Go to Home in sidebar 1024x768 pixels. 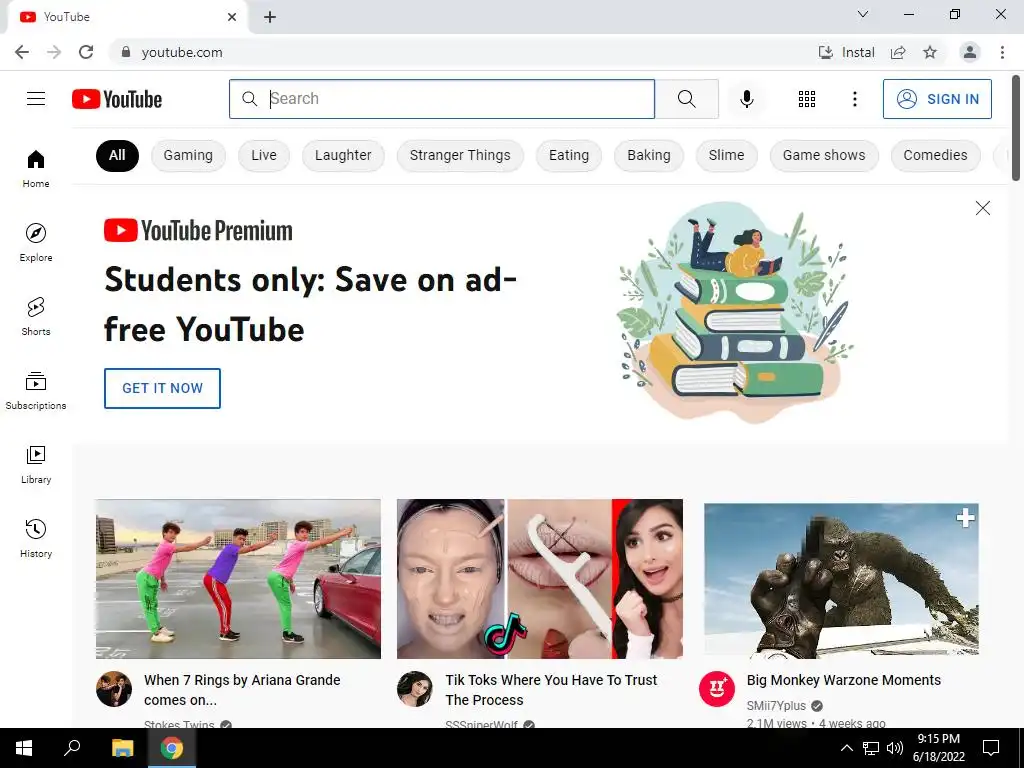(x=36, y=168)
